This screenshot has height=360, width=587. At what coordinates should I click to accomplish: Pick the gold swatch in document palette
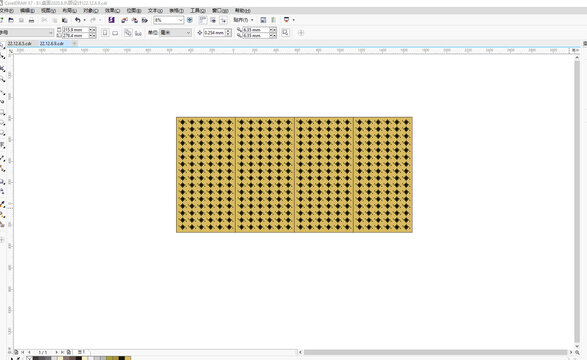pyautogui.click(x=128, y=358)
